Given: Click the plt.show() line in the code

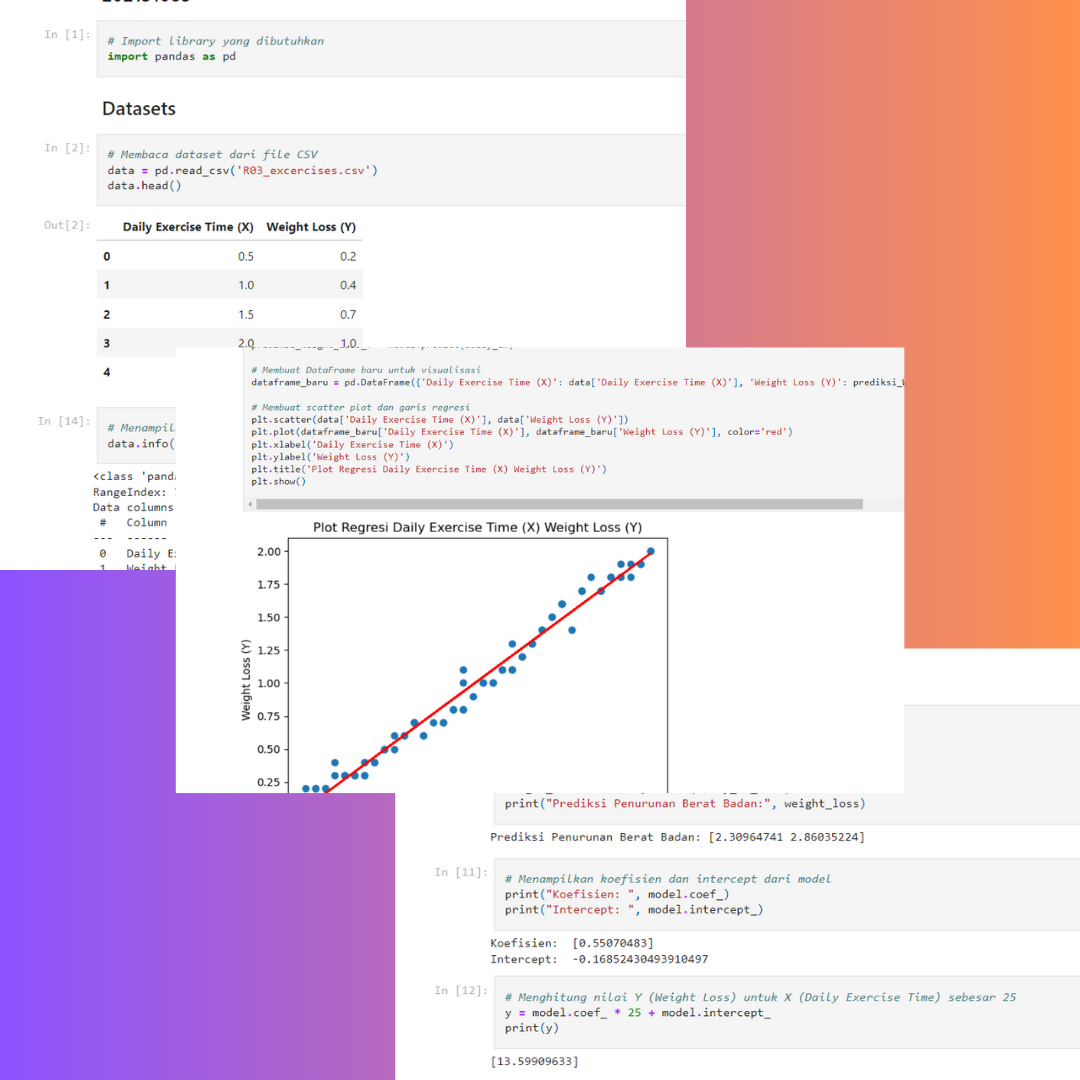Looking at the screenshot, I should coord(279,481).
